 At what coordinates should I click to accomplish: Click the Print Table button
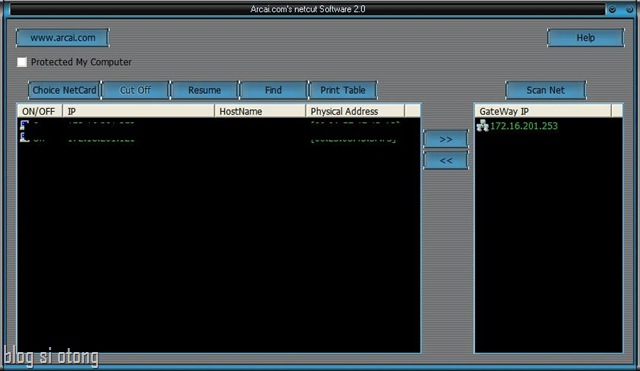point(343,90)
